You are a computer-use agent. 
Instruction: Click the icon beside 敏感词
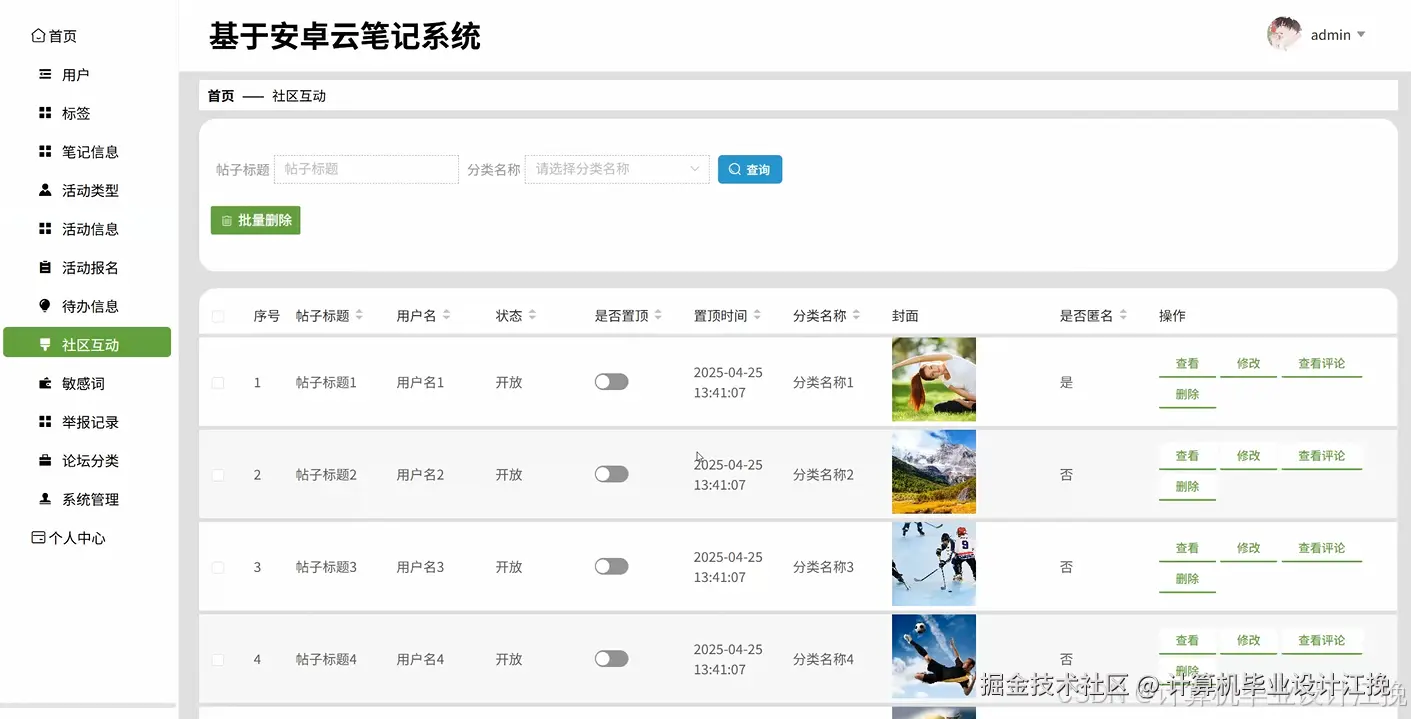(45, 383)
